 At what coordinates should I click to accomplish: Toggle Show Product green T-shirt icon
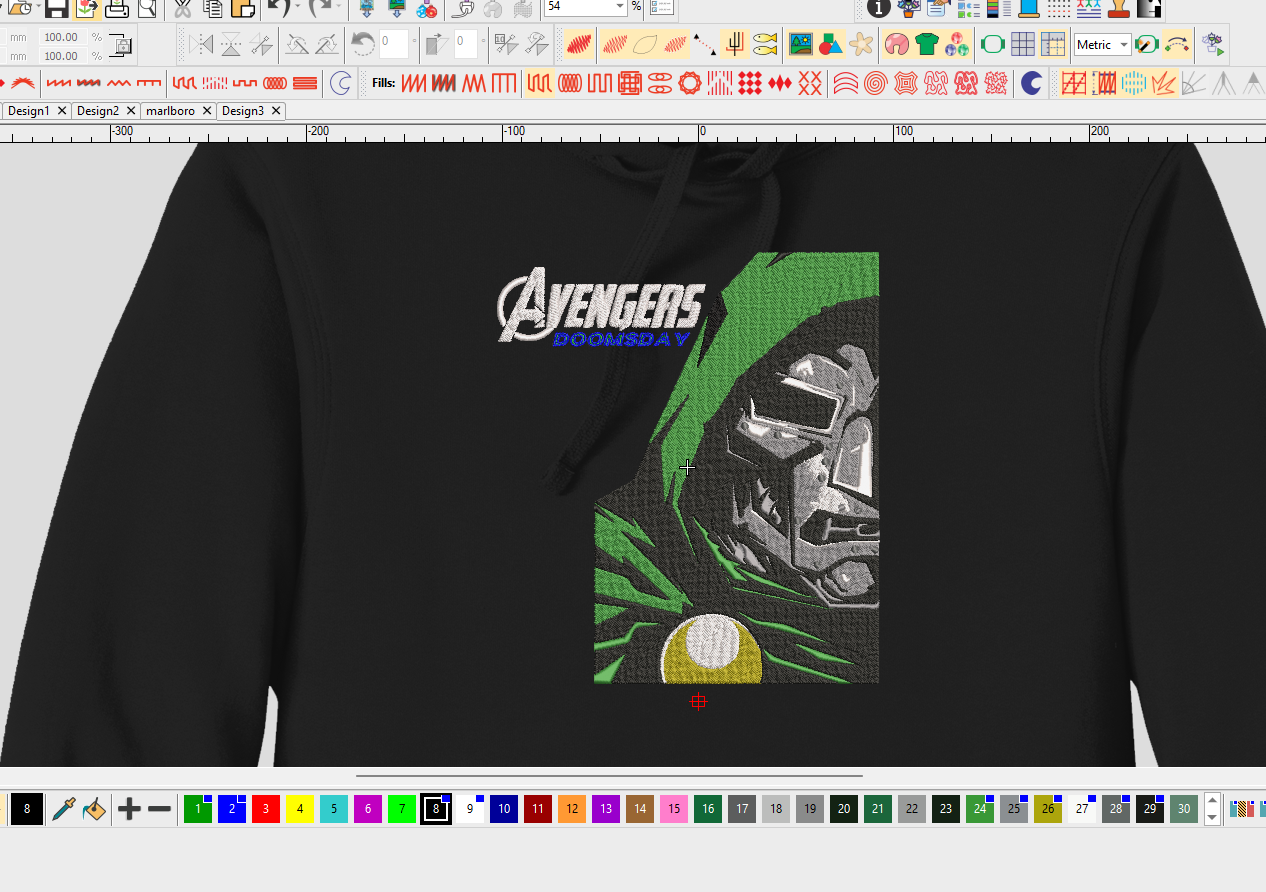point(927,44)
